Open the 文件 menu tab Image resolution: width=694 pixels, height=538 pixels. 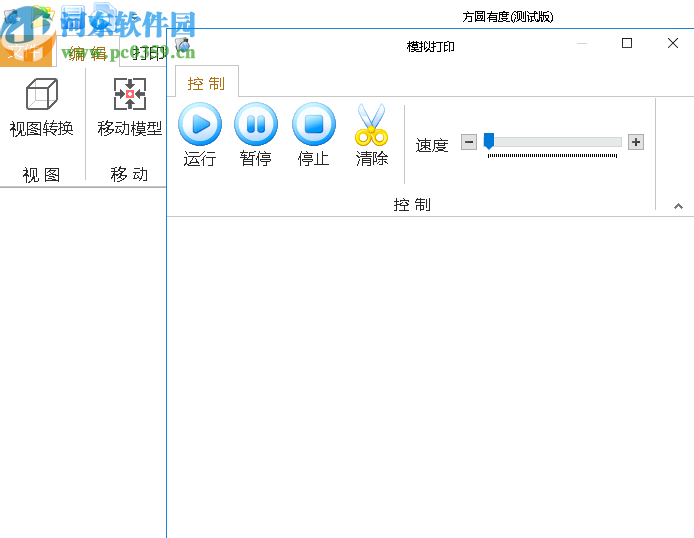tap(25, 52)
